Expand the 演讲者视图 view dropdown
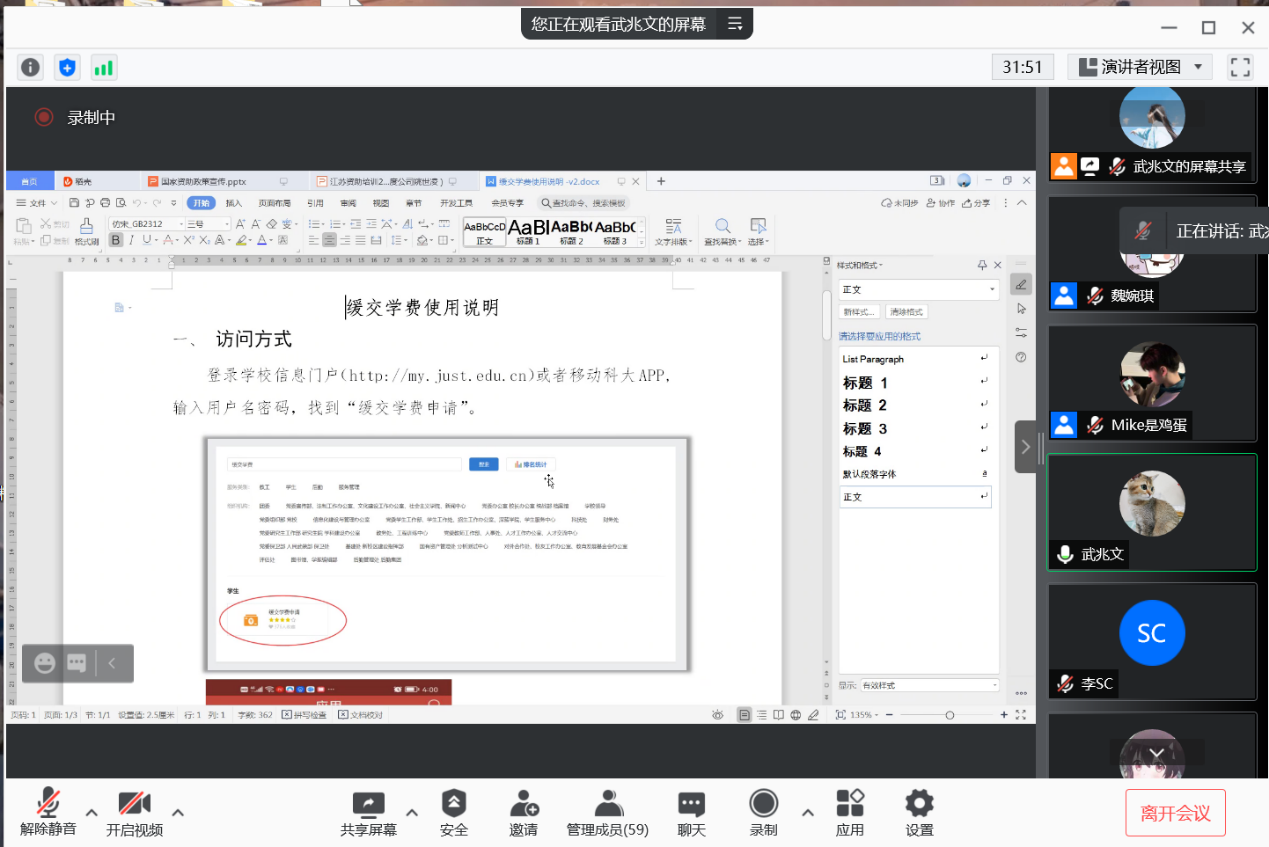This screenshot has width=1269, height=847. [1140, 67]
